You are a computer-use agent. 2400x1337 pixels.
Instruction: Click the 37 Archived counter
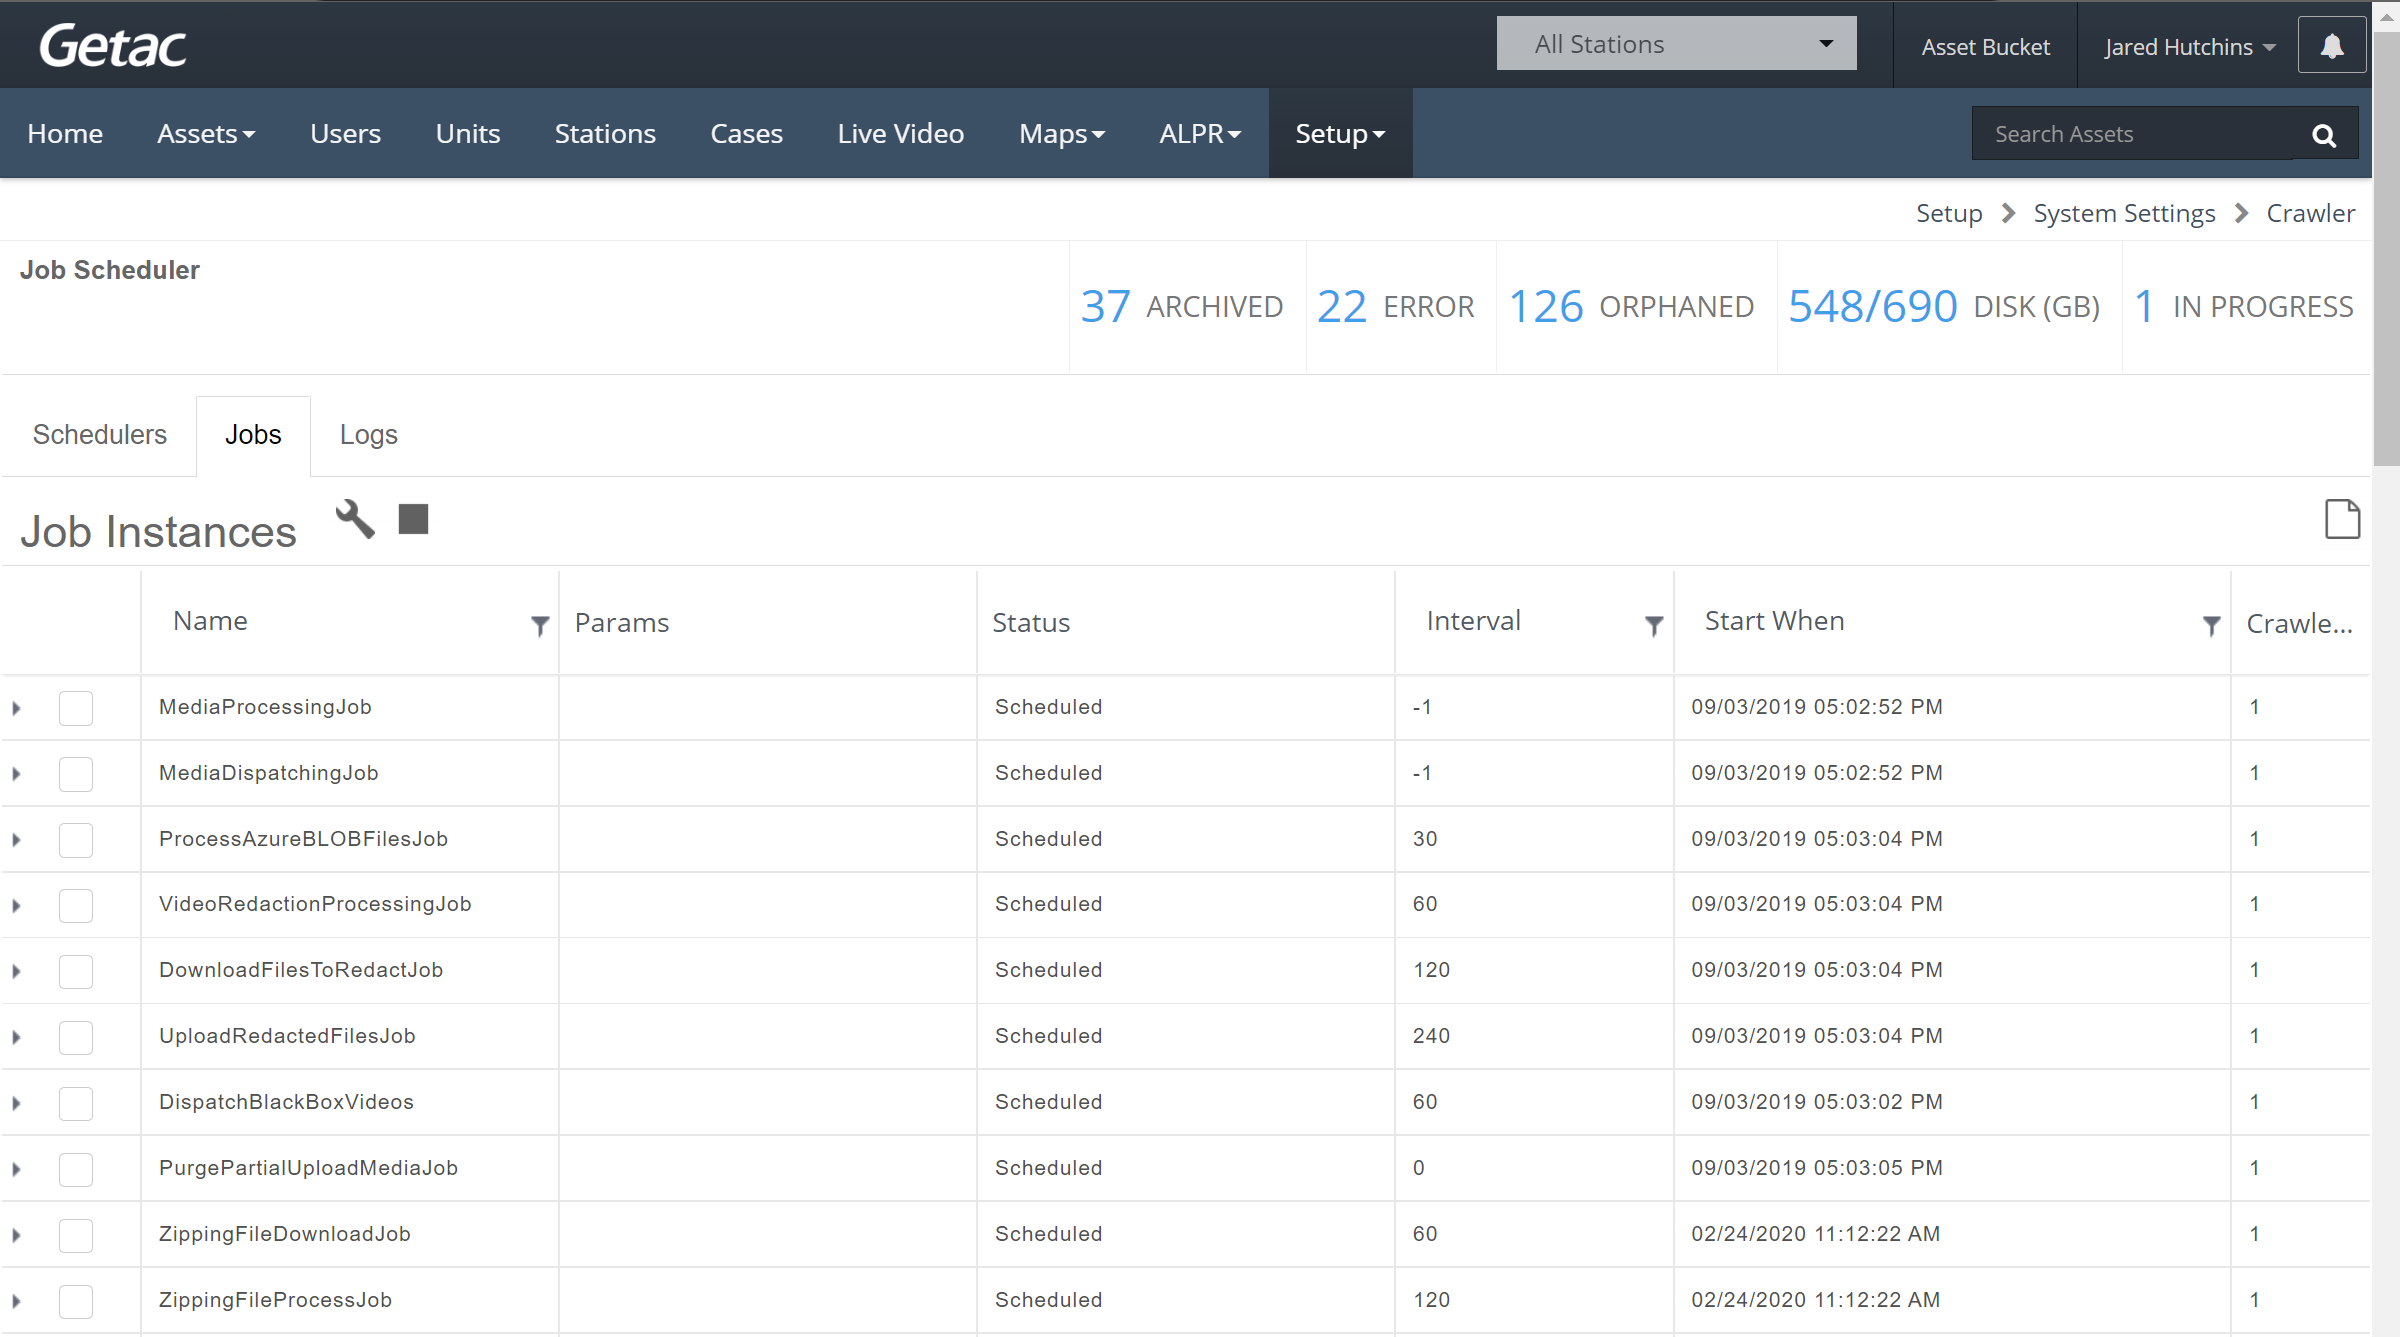(1182, 306)
